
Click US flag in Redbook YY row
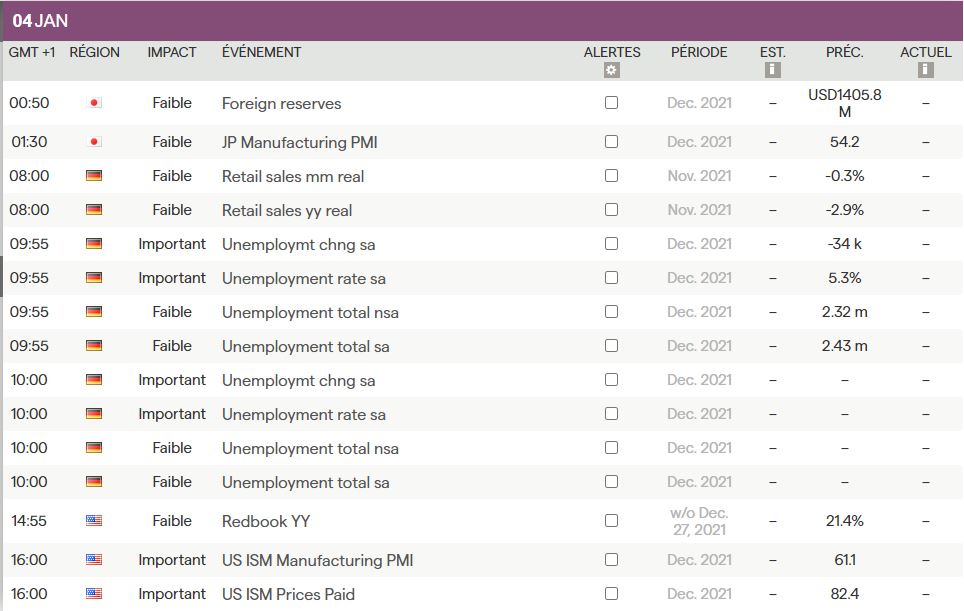(x=94, y=521)
